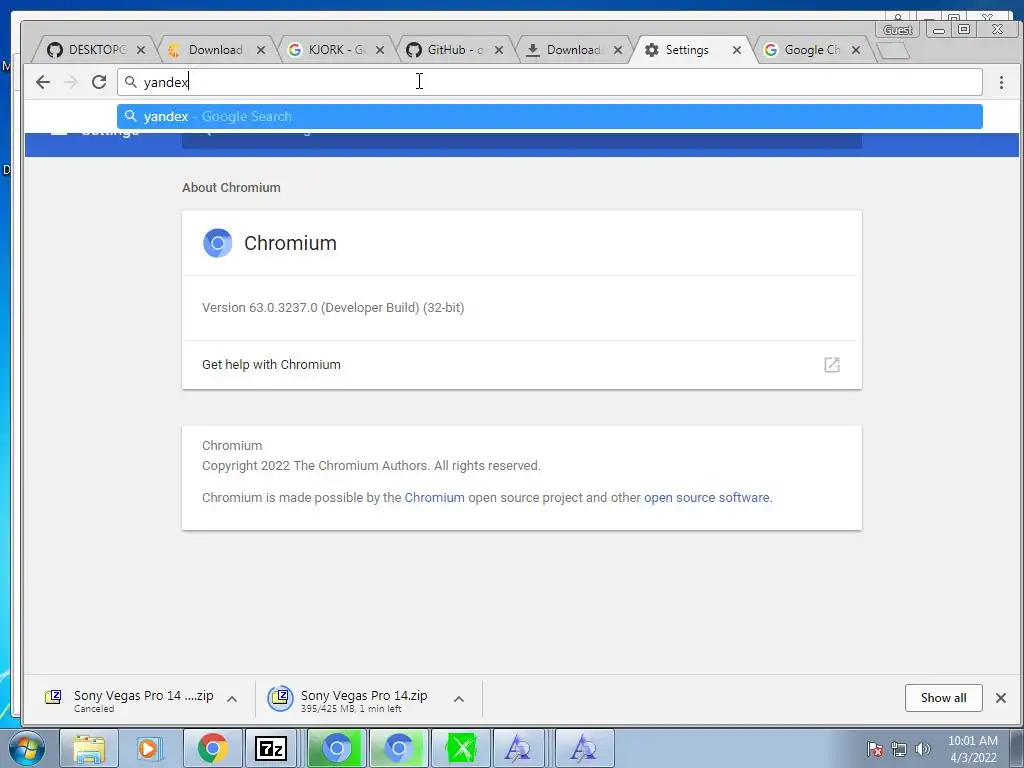Switch to the first Chromium taskbar window
1024x768 pixels.
pyautogui.click(x=336, y=748)
